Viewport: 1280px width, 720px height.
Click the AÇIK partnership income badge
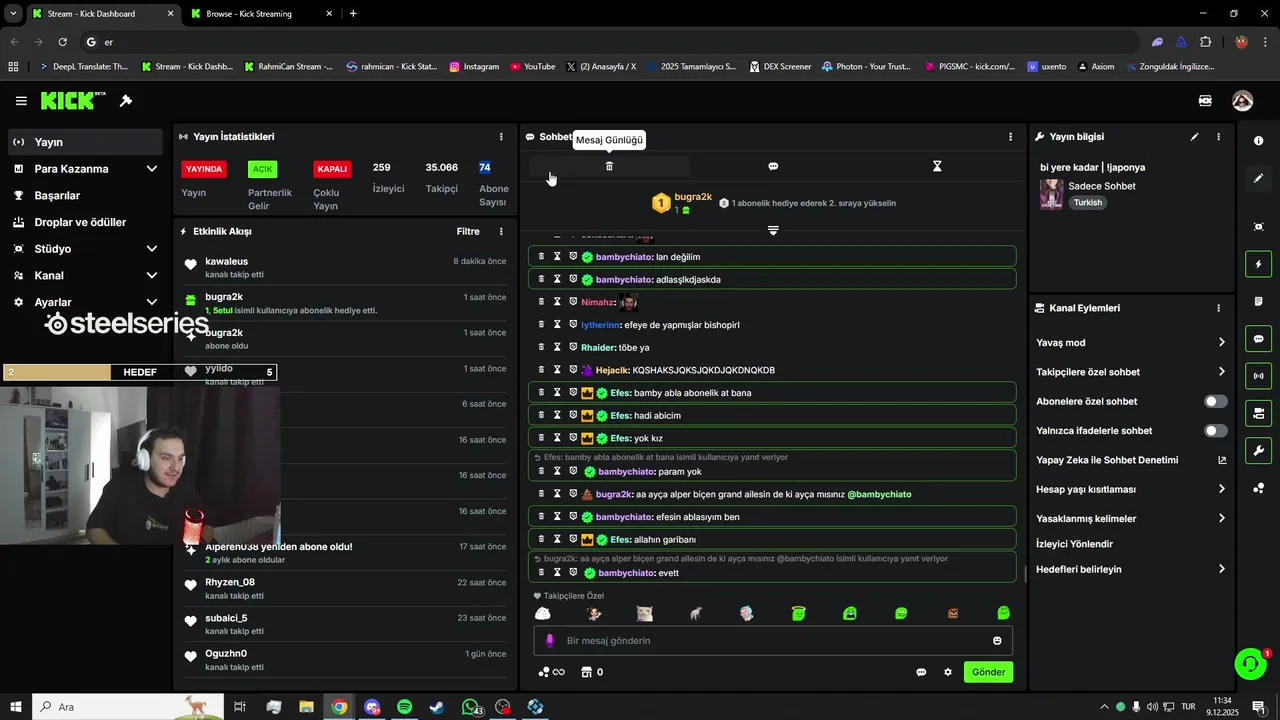[x=262, y=169]
